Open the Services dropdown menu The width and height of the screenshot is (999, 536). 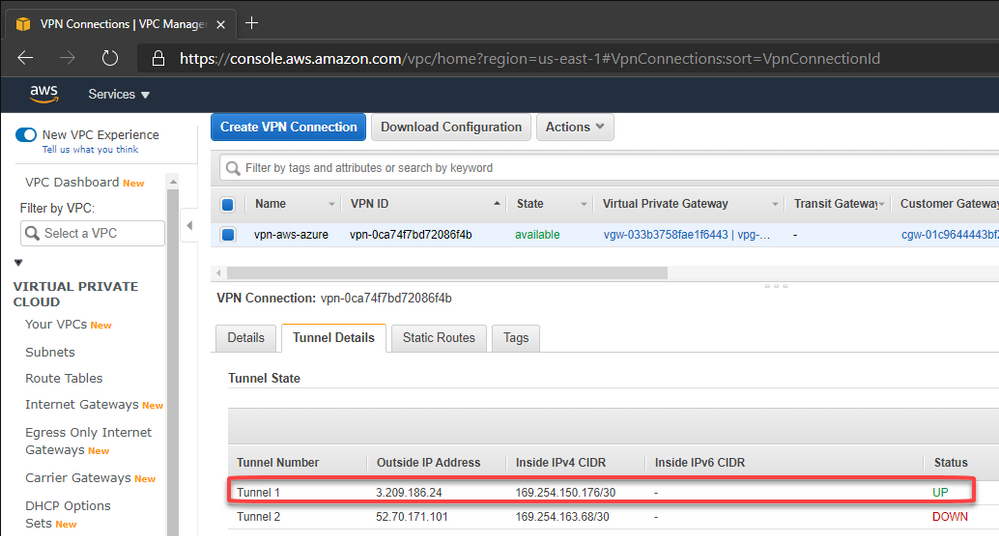pos(119,94)
